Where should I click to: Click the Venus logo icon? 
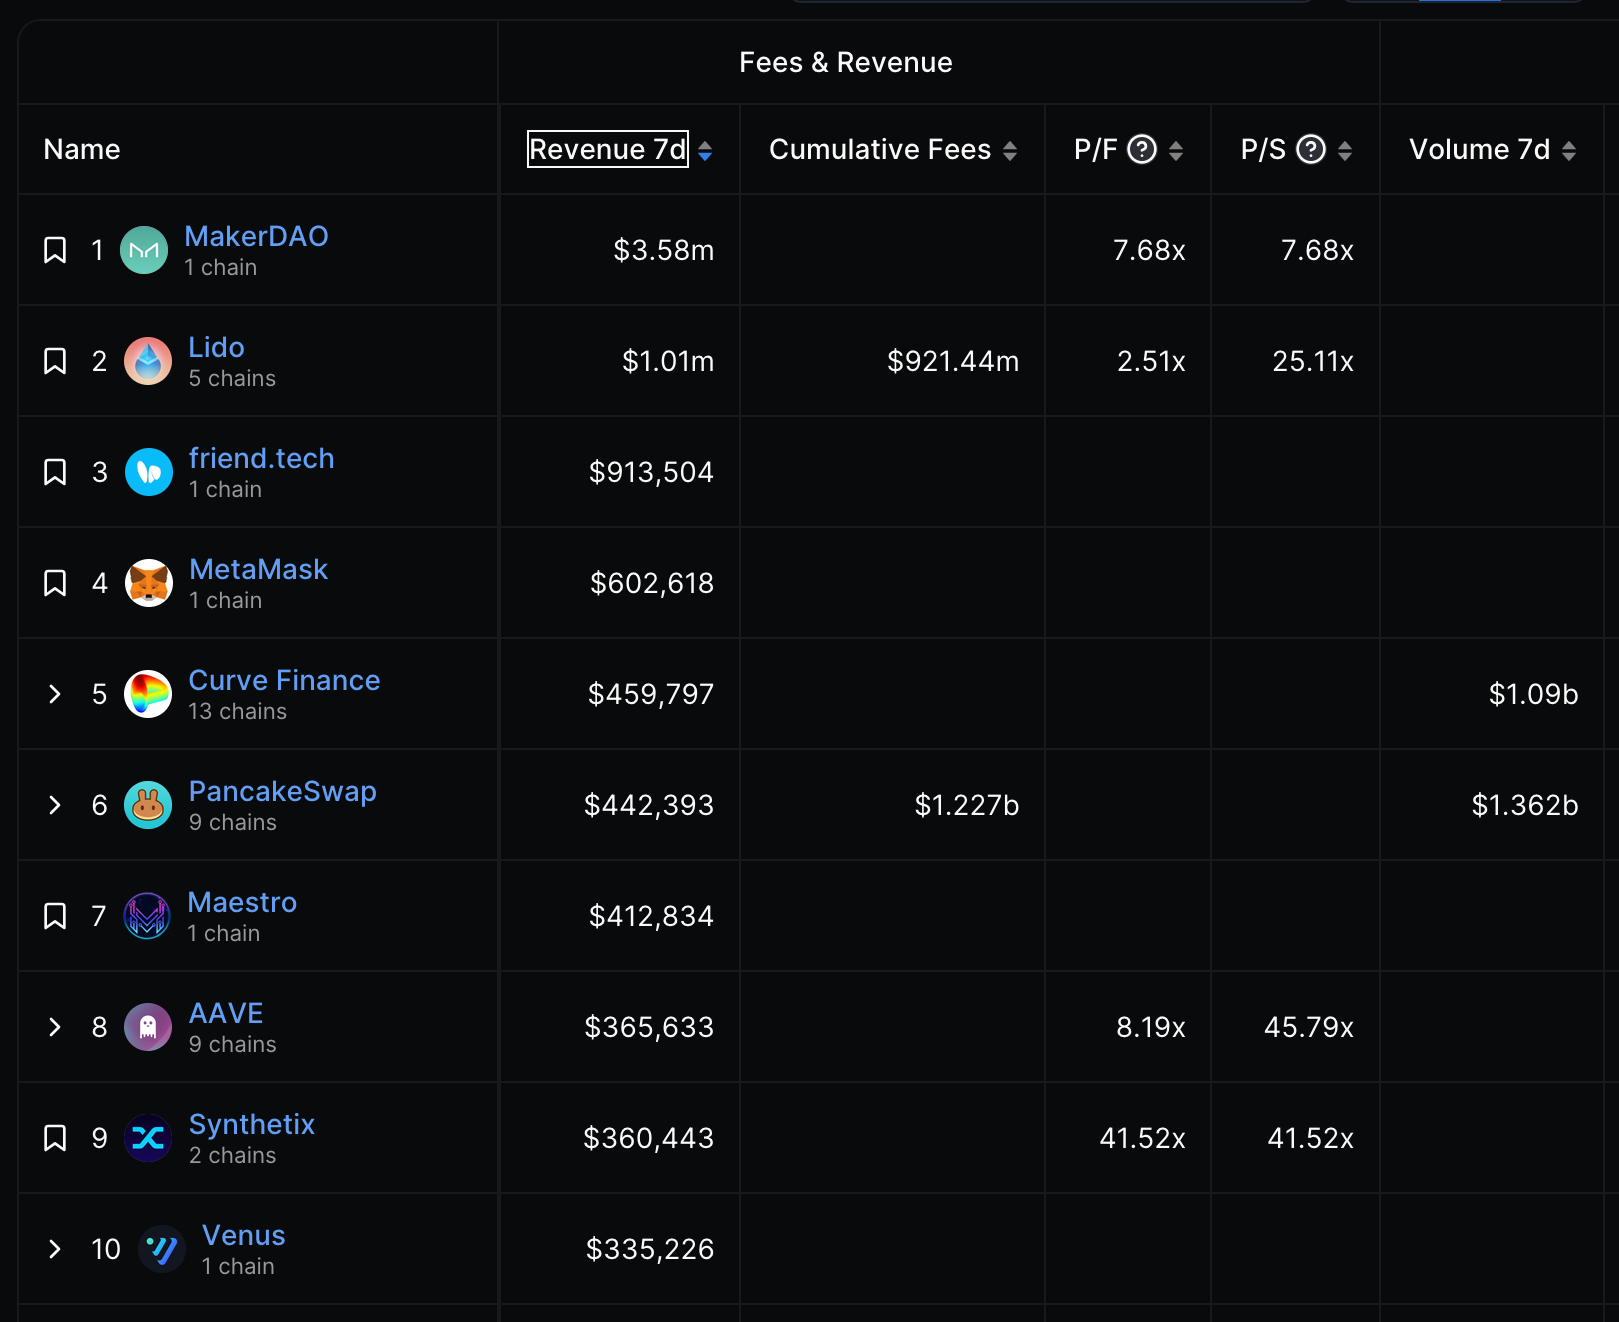tap(162, 1249)
